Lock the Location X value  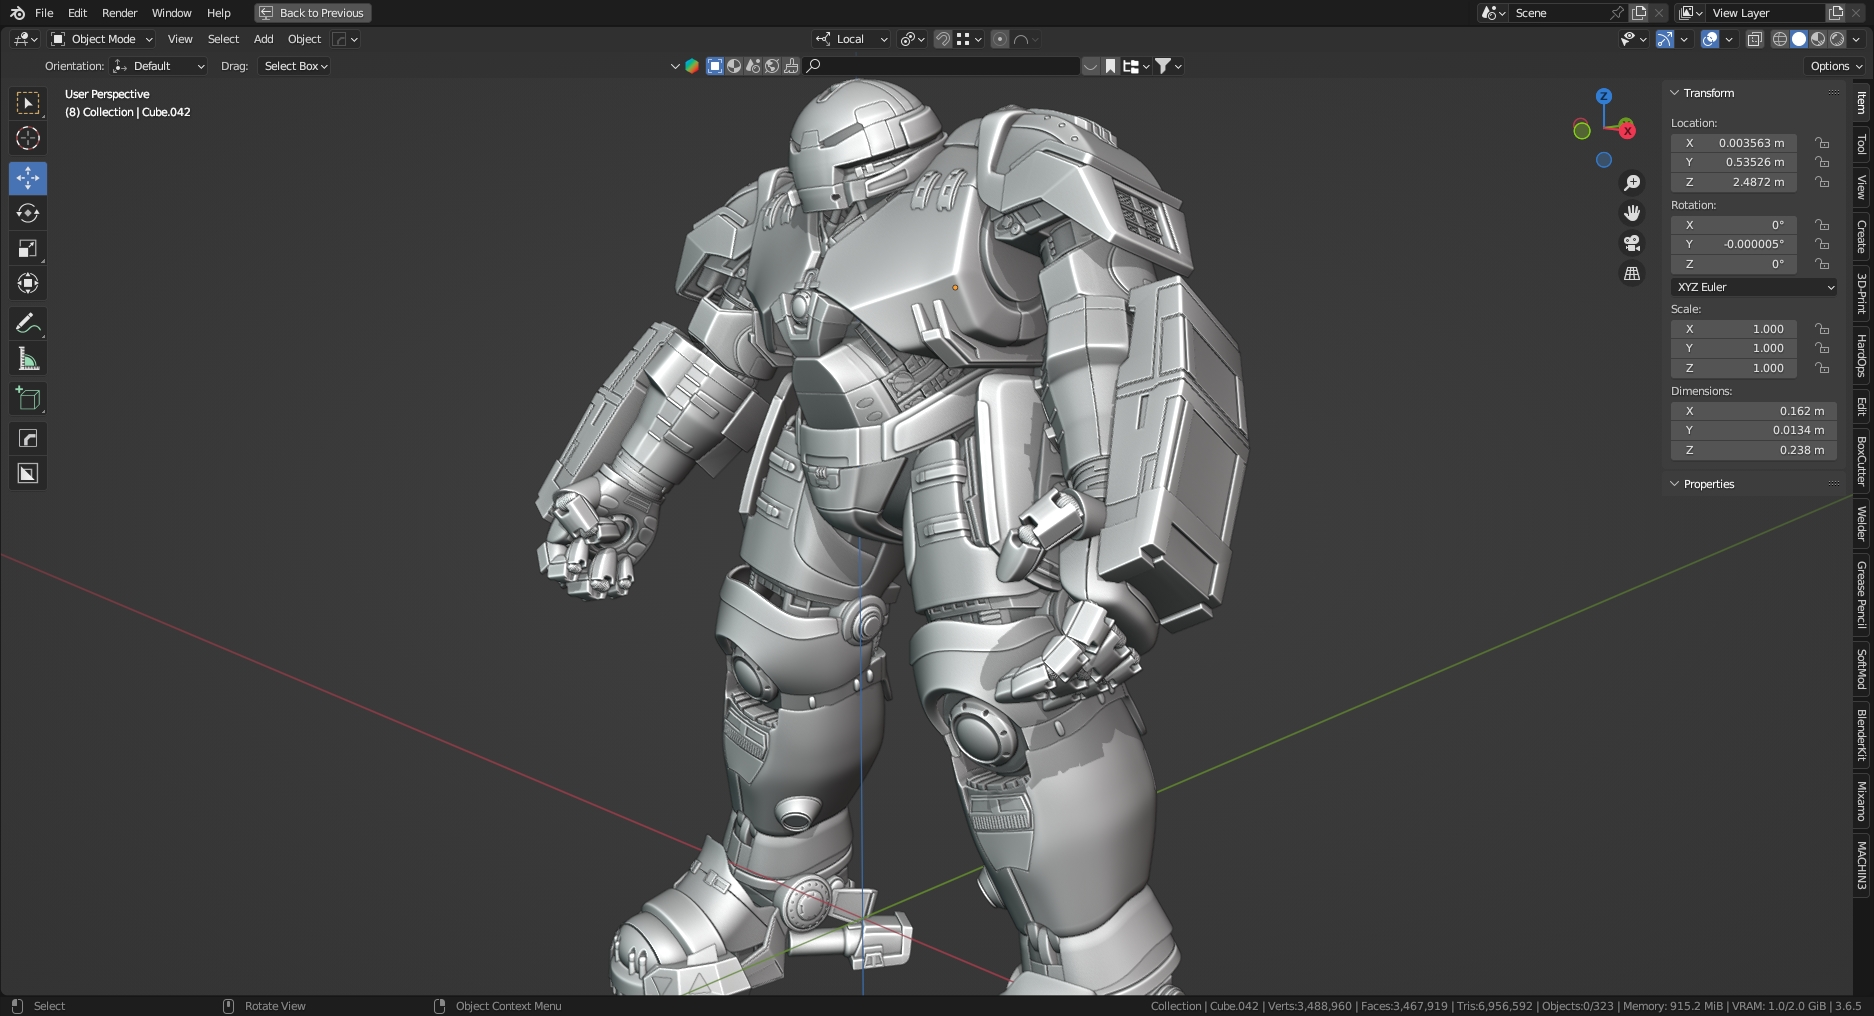click(x=1822, y=143)
